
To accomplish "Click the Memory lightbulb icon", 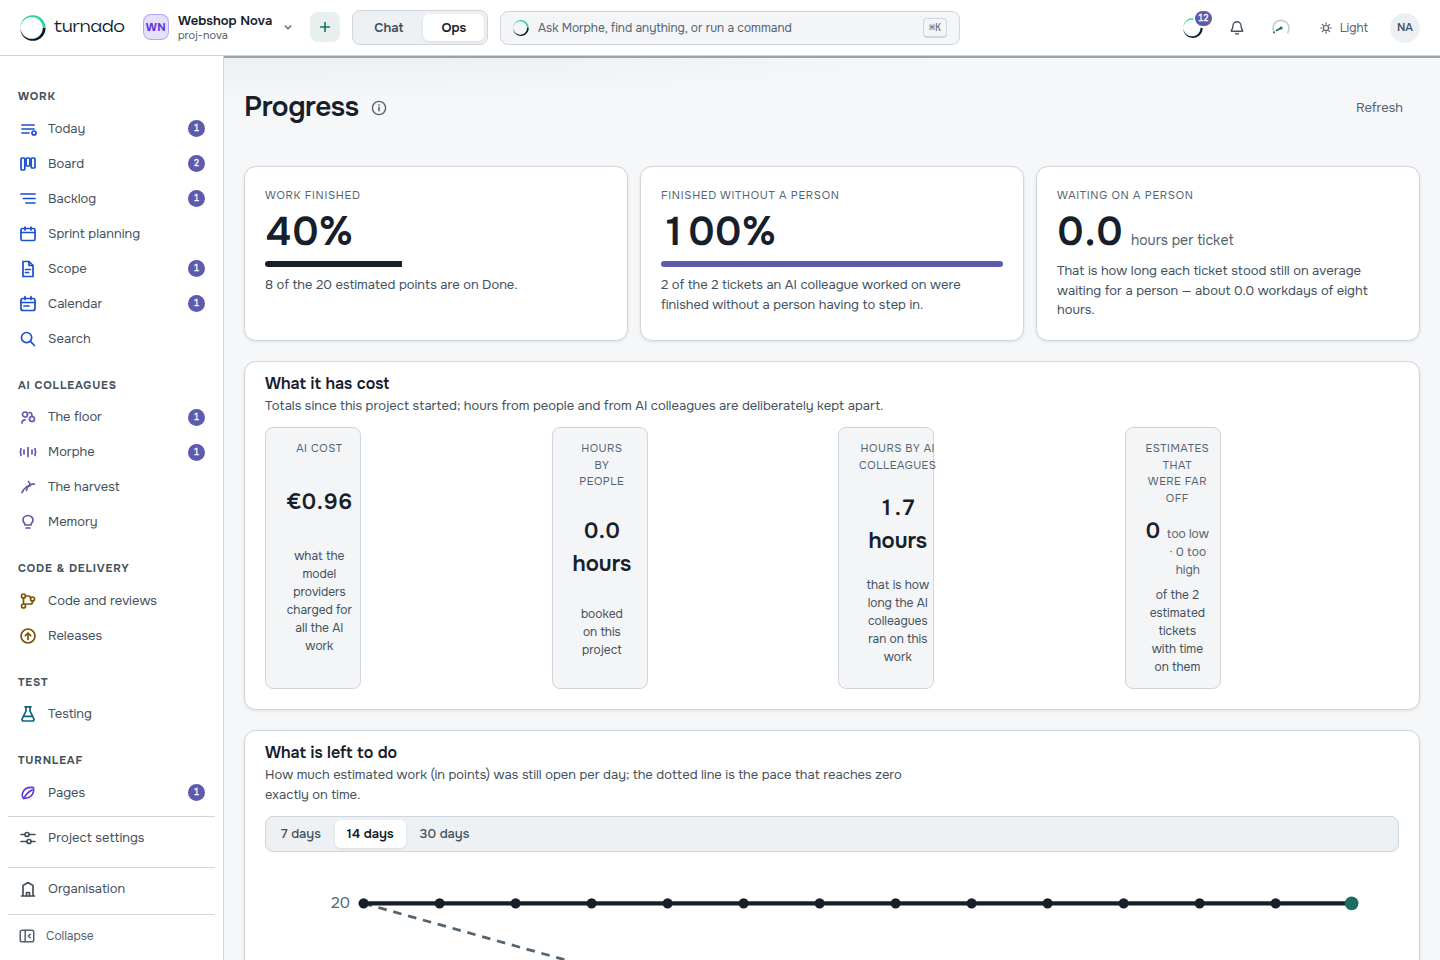I will [x=28, y=522].
